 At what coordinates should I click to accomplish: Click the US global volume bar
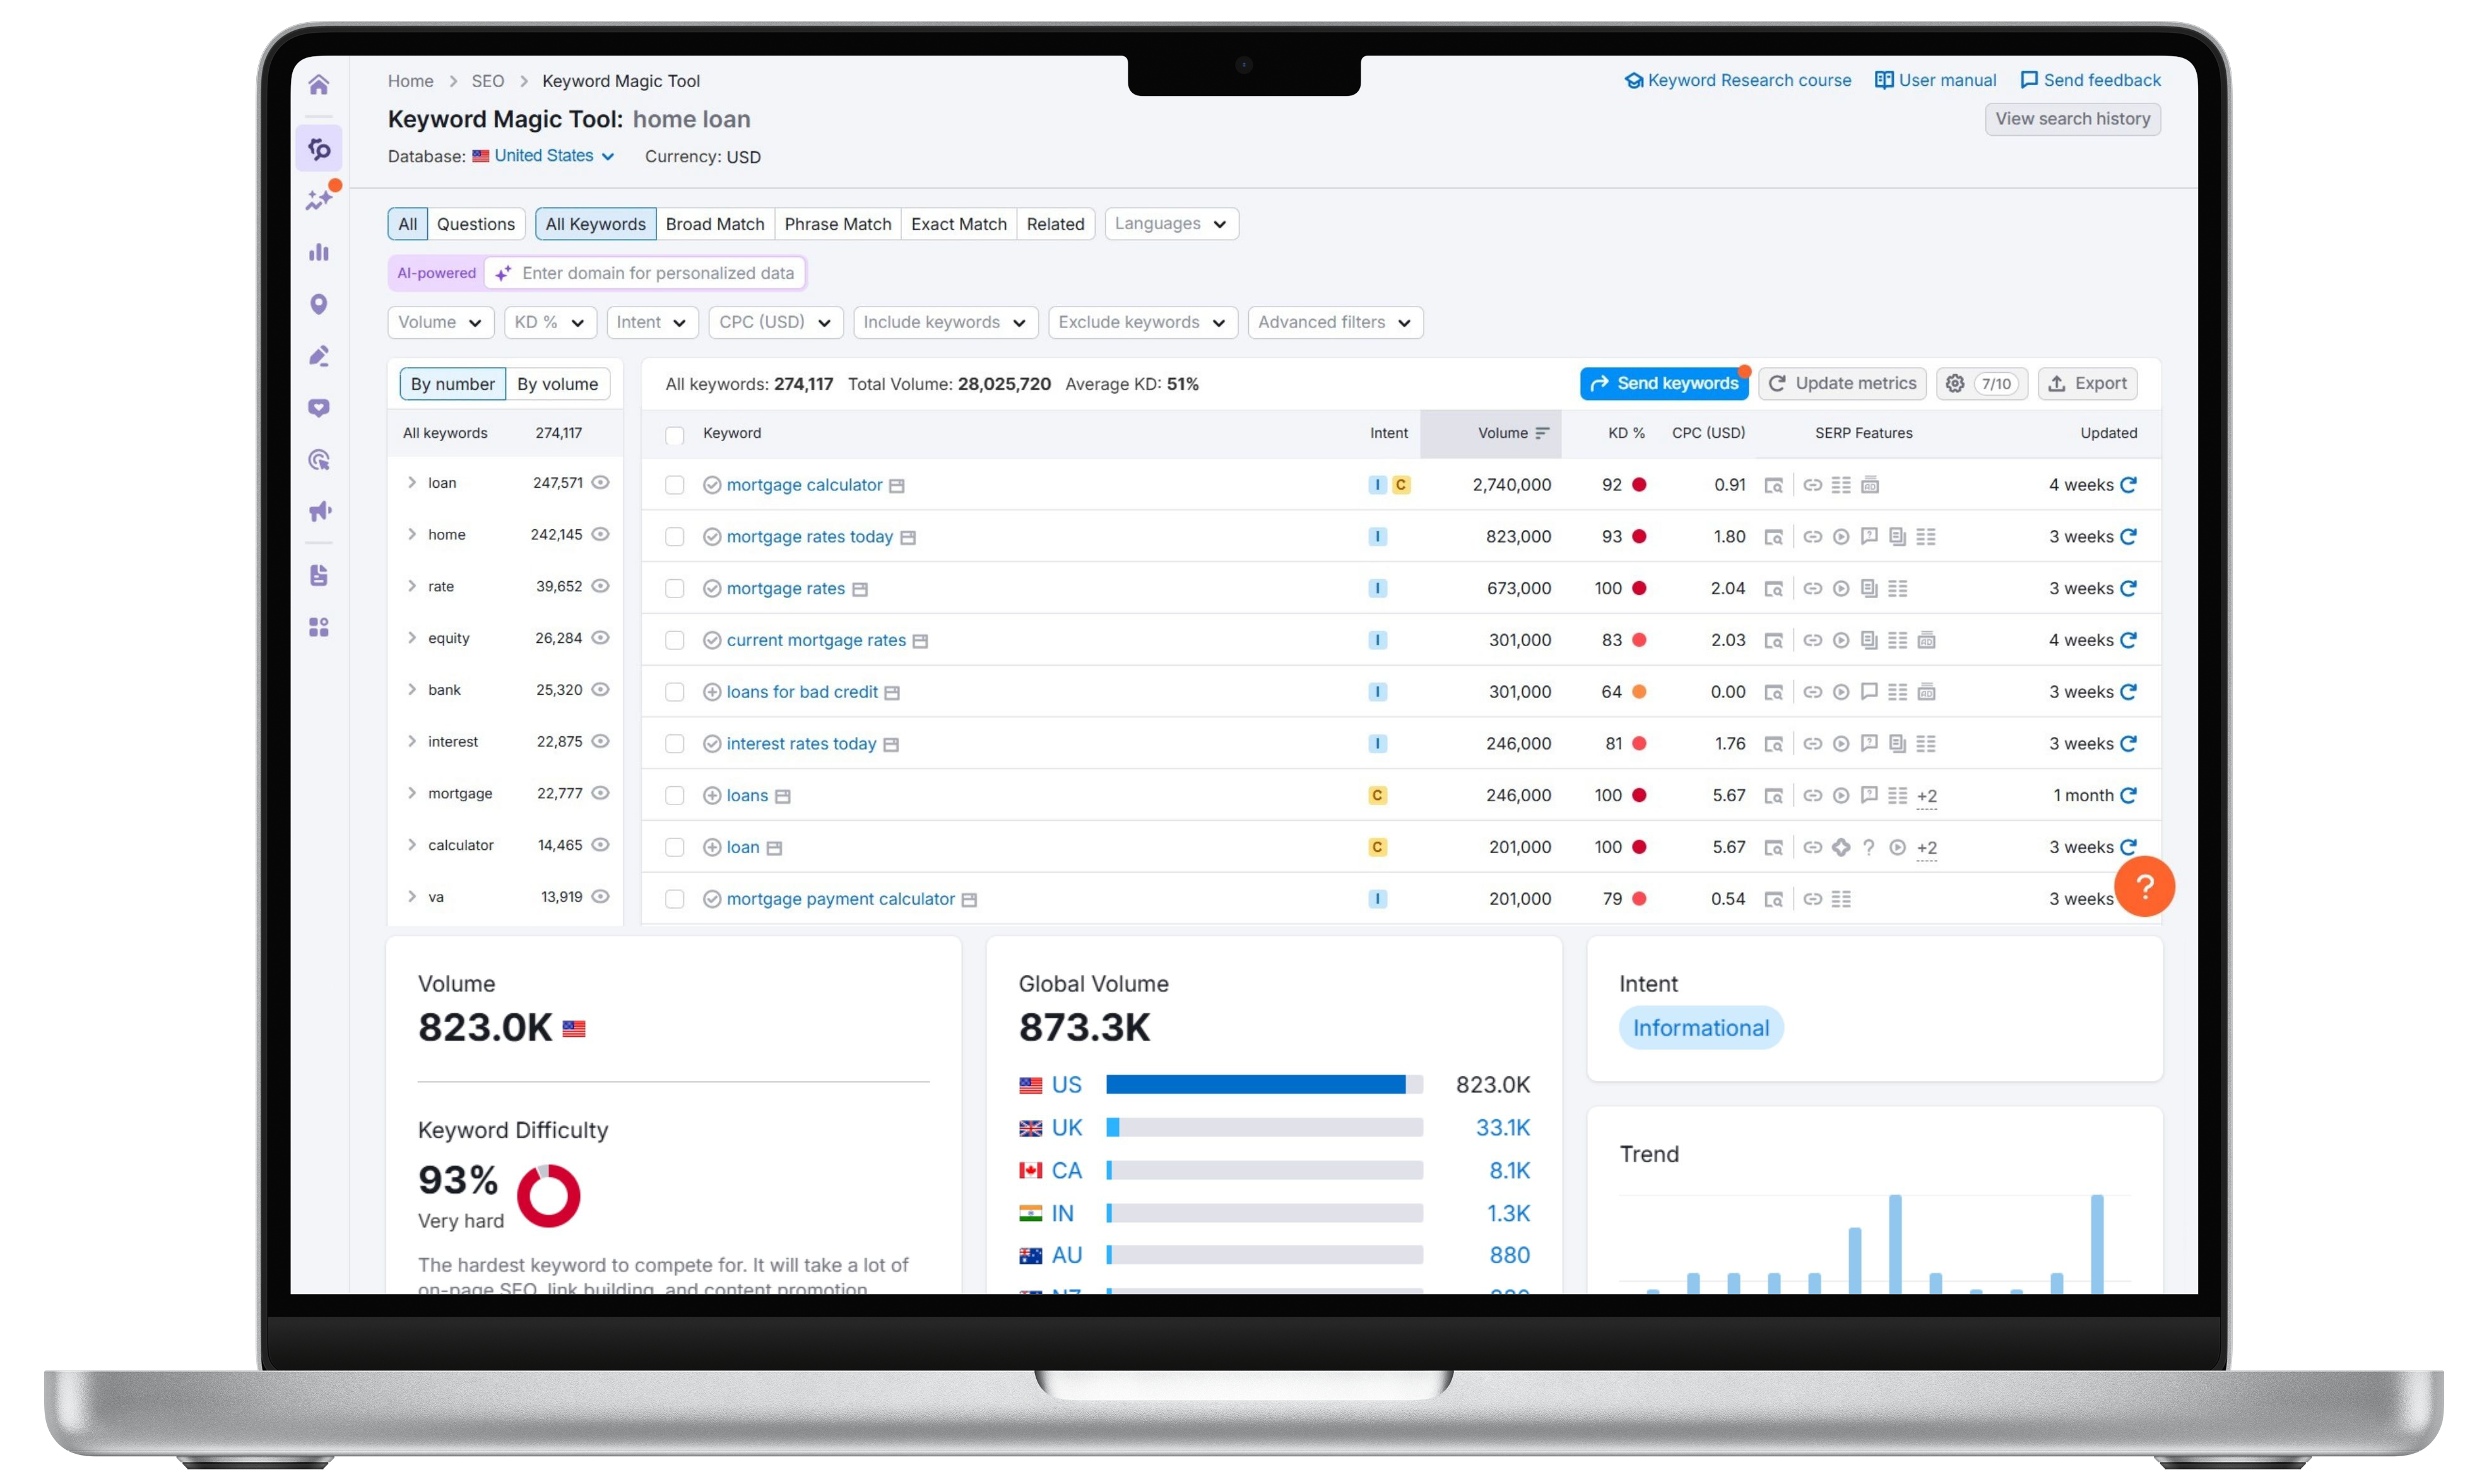coord(1263,1085)
